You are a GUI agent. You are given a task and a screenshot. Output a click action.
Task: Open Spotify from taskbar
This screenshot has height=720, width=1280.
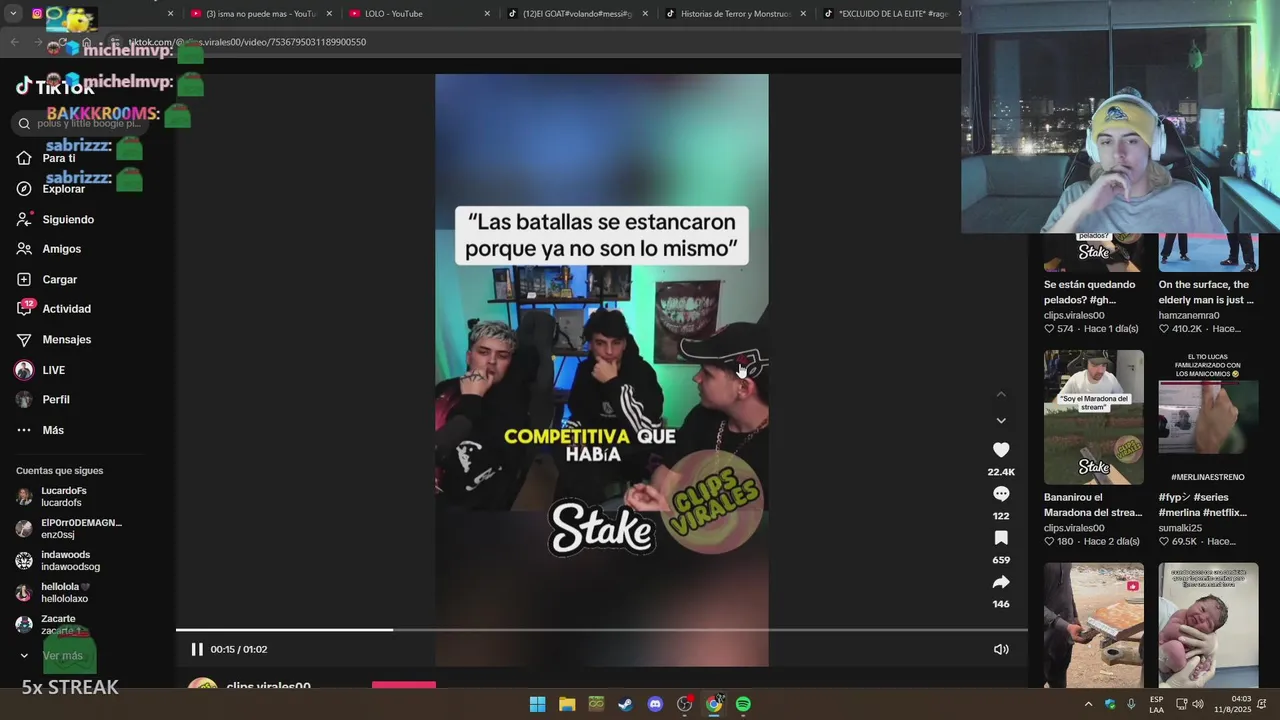coord(743,704)
